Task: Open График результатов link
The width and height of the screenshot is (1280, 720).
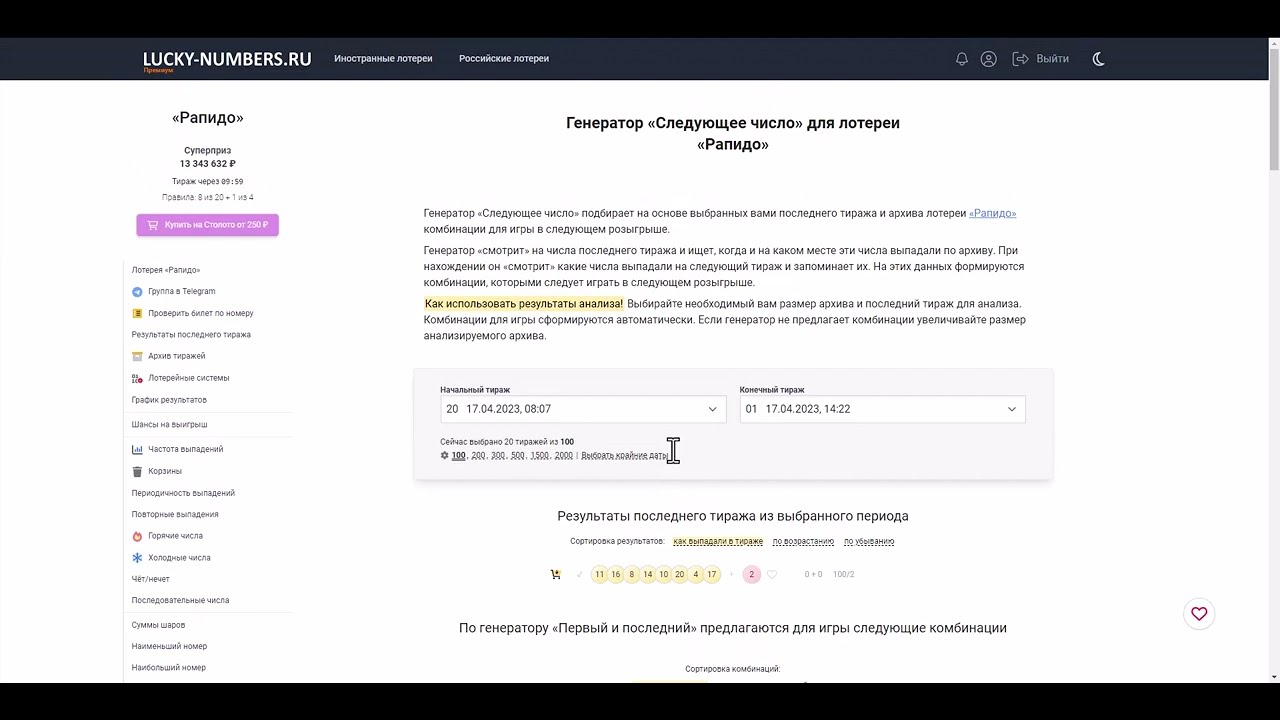Action: pyautogui.click(x=169, y=400)
